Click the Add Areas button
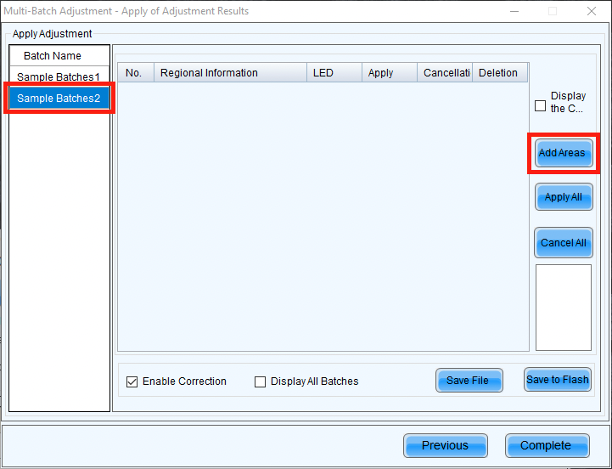612x469 pixels. [563, 153]
